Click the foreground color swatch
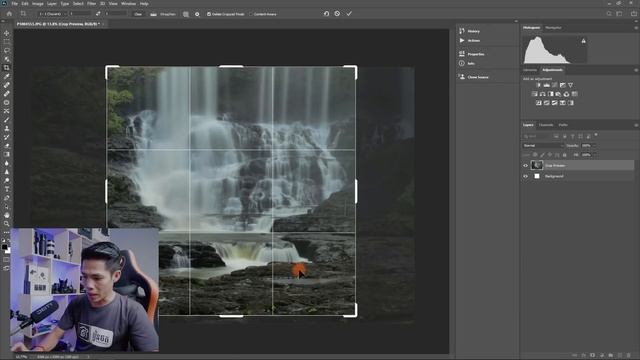This screenshot has width=640, height=360. [x=4, y=247]
